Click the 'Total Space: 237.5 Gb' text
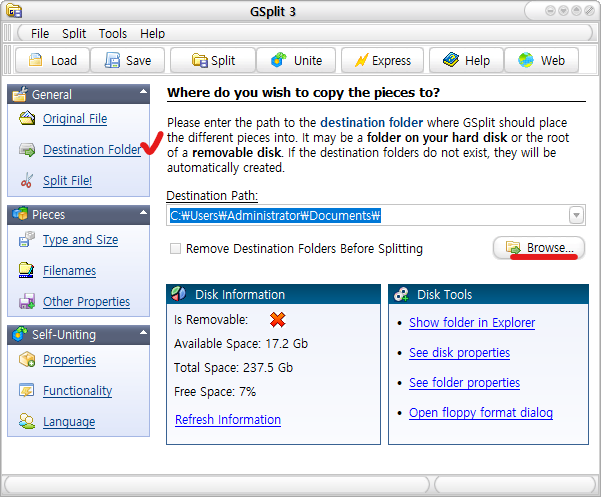 point(233,368)
